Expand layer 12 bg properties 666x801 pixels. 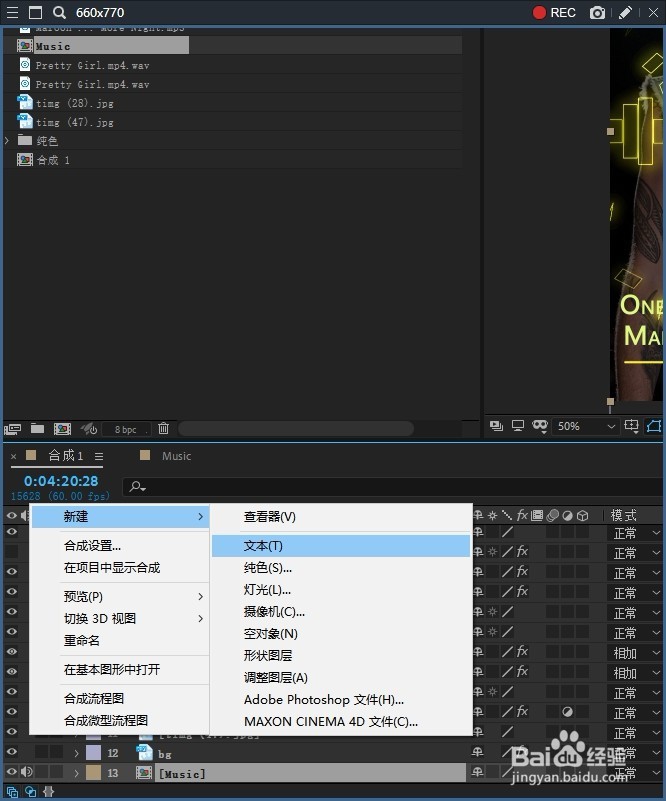pos(76,753)
